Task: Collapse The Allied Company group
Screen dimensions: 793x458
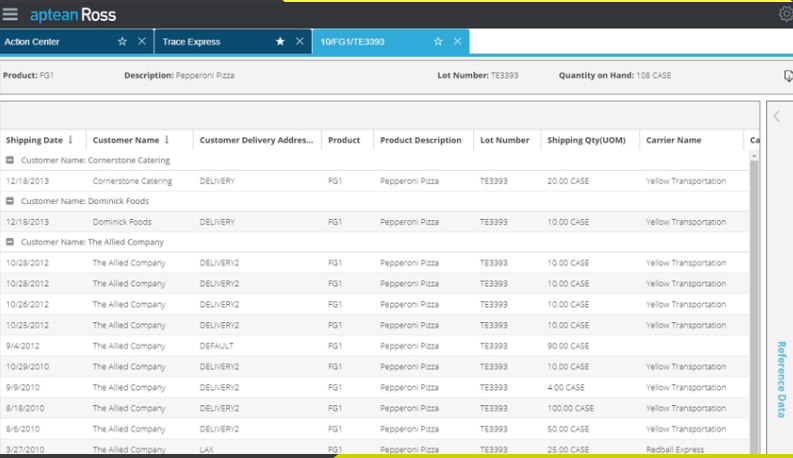Action: click(x=10, y=242)
